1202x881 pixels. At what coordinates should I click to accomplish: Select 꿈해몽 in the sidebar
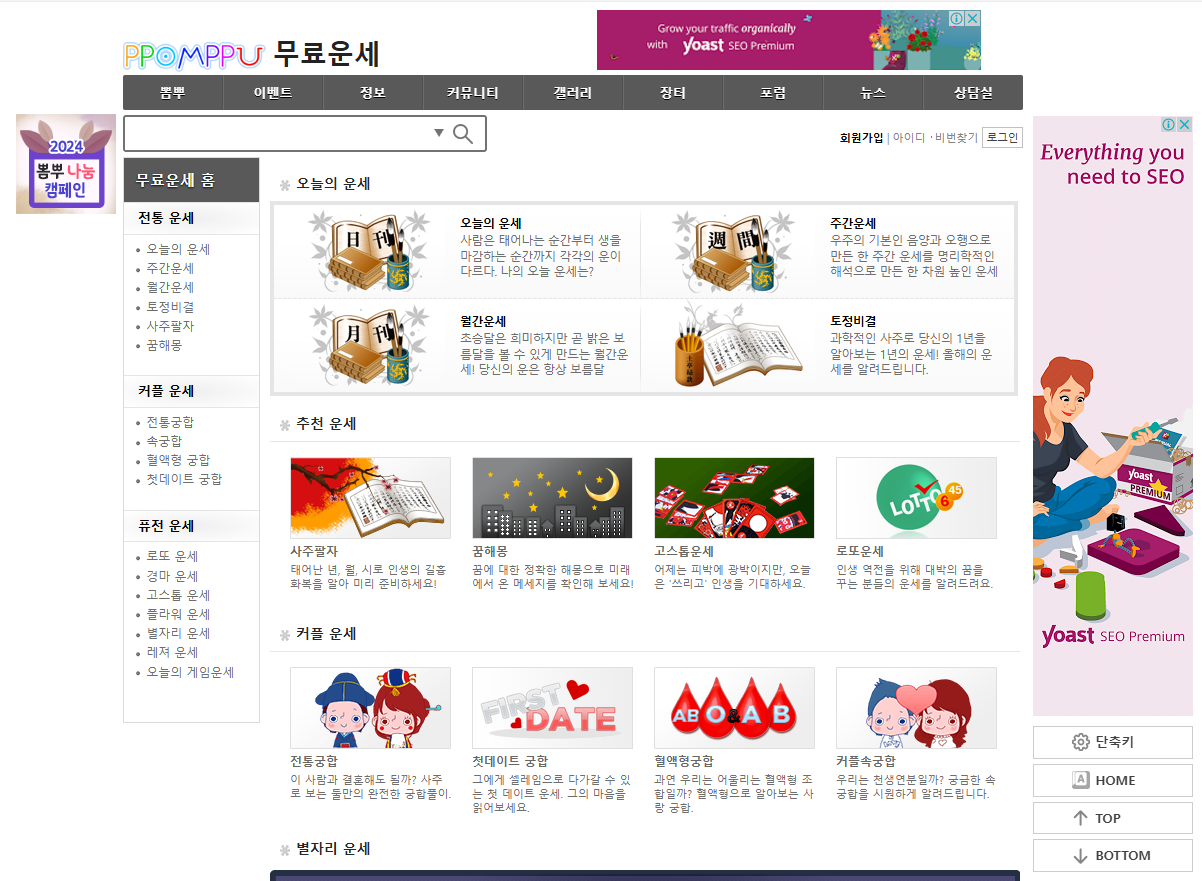click(164, 343)
